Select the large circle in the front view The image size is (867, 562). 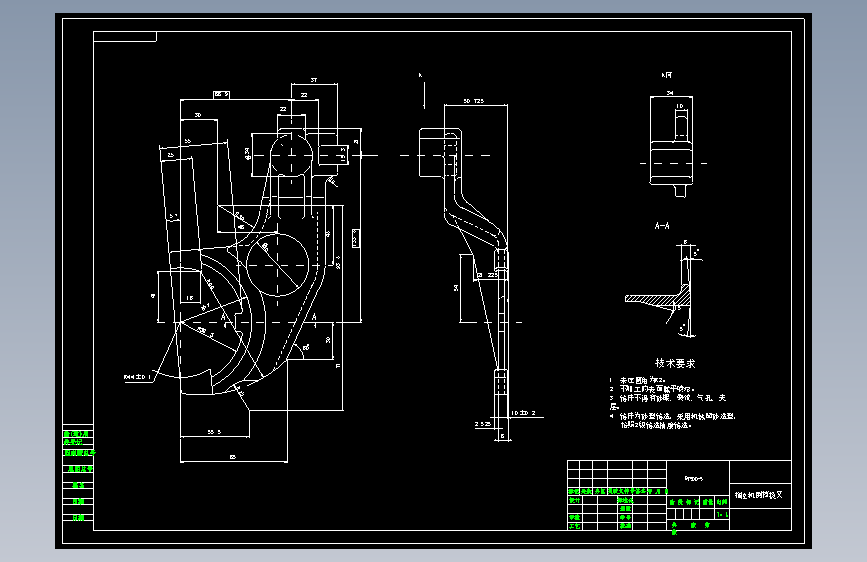[x=277, y=264]
